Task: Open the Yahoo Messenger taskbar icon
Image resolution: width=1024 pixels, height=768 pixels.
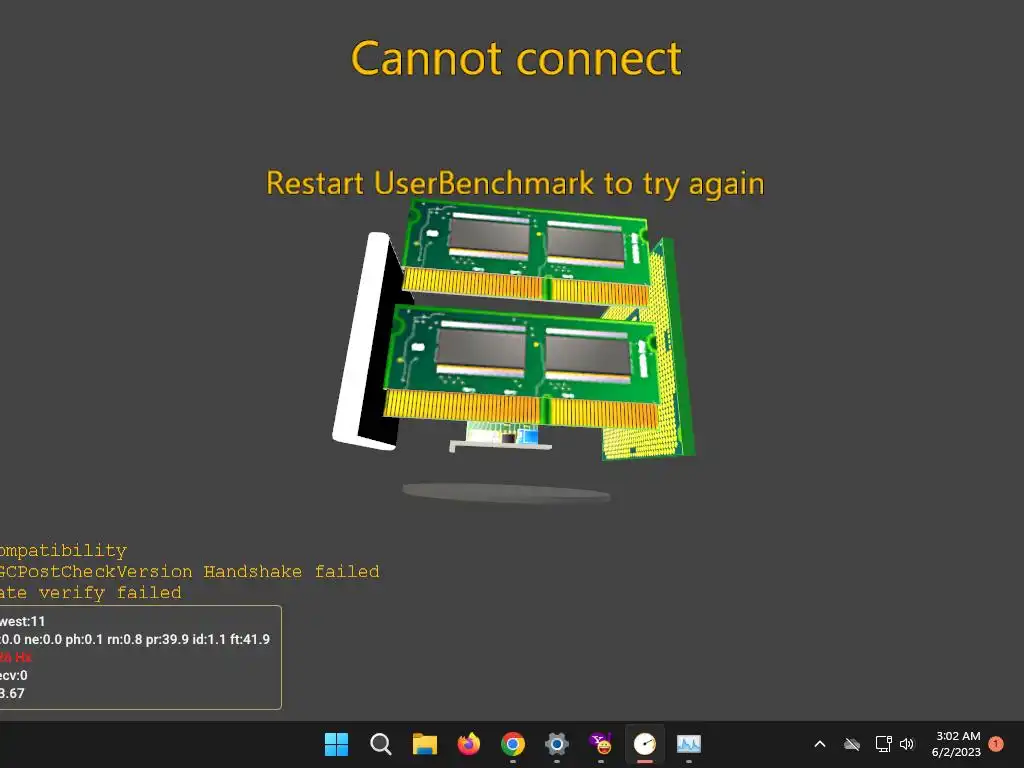Action: (x=601, y=744)
